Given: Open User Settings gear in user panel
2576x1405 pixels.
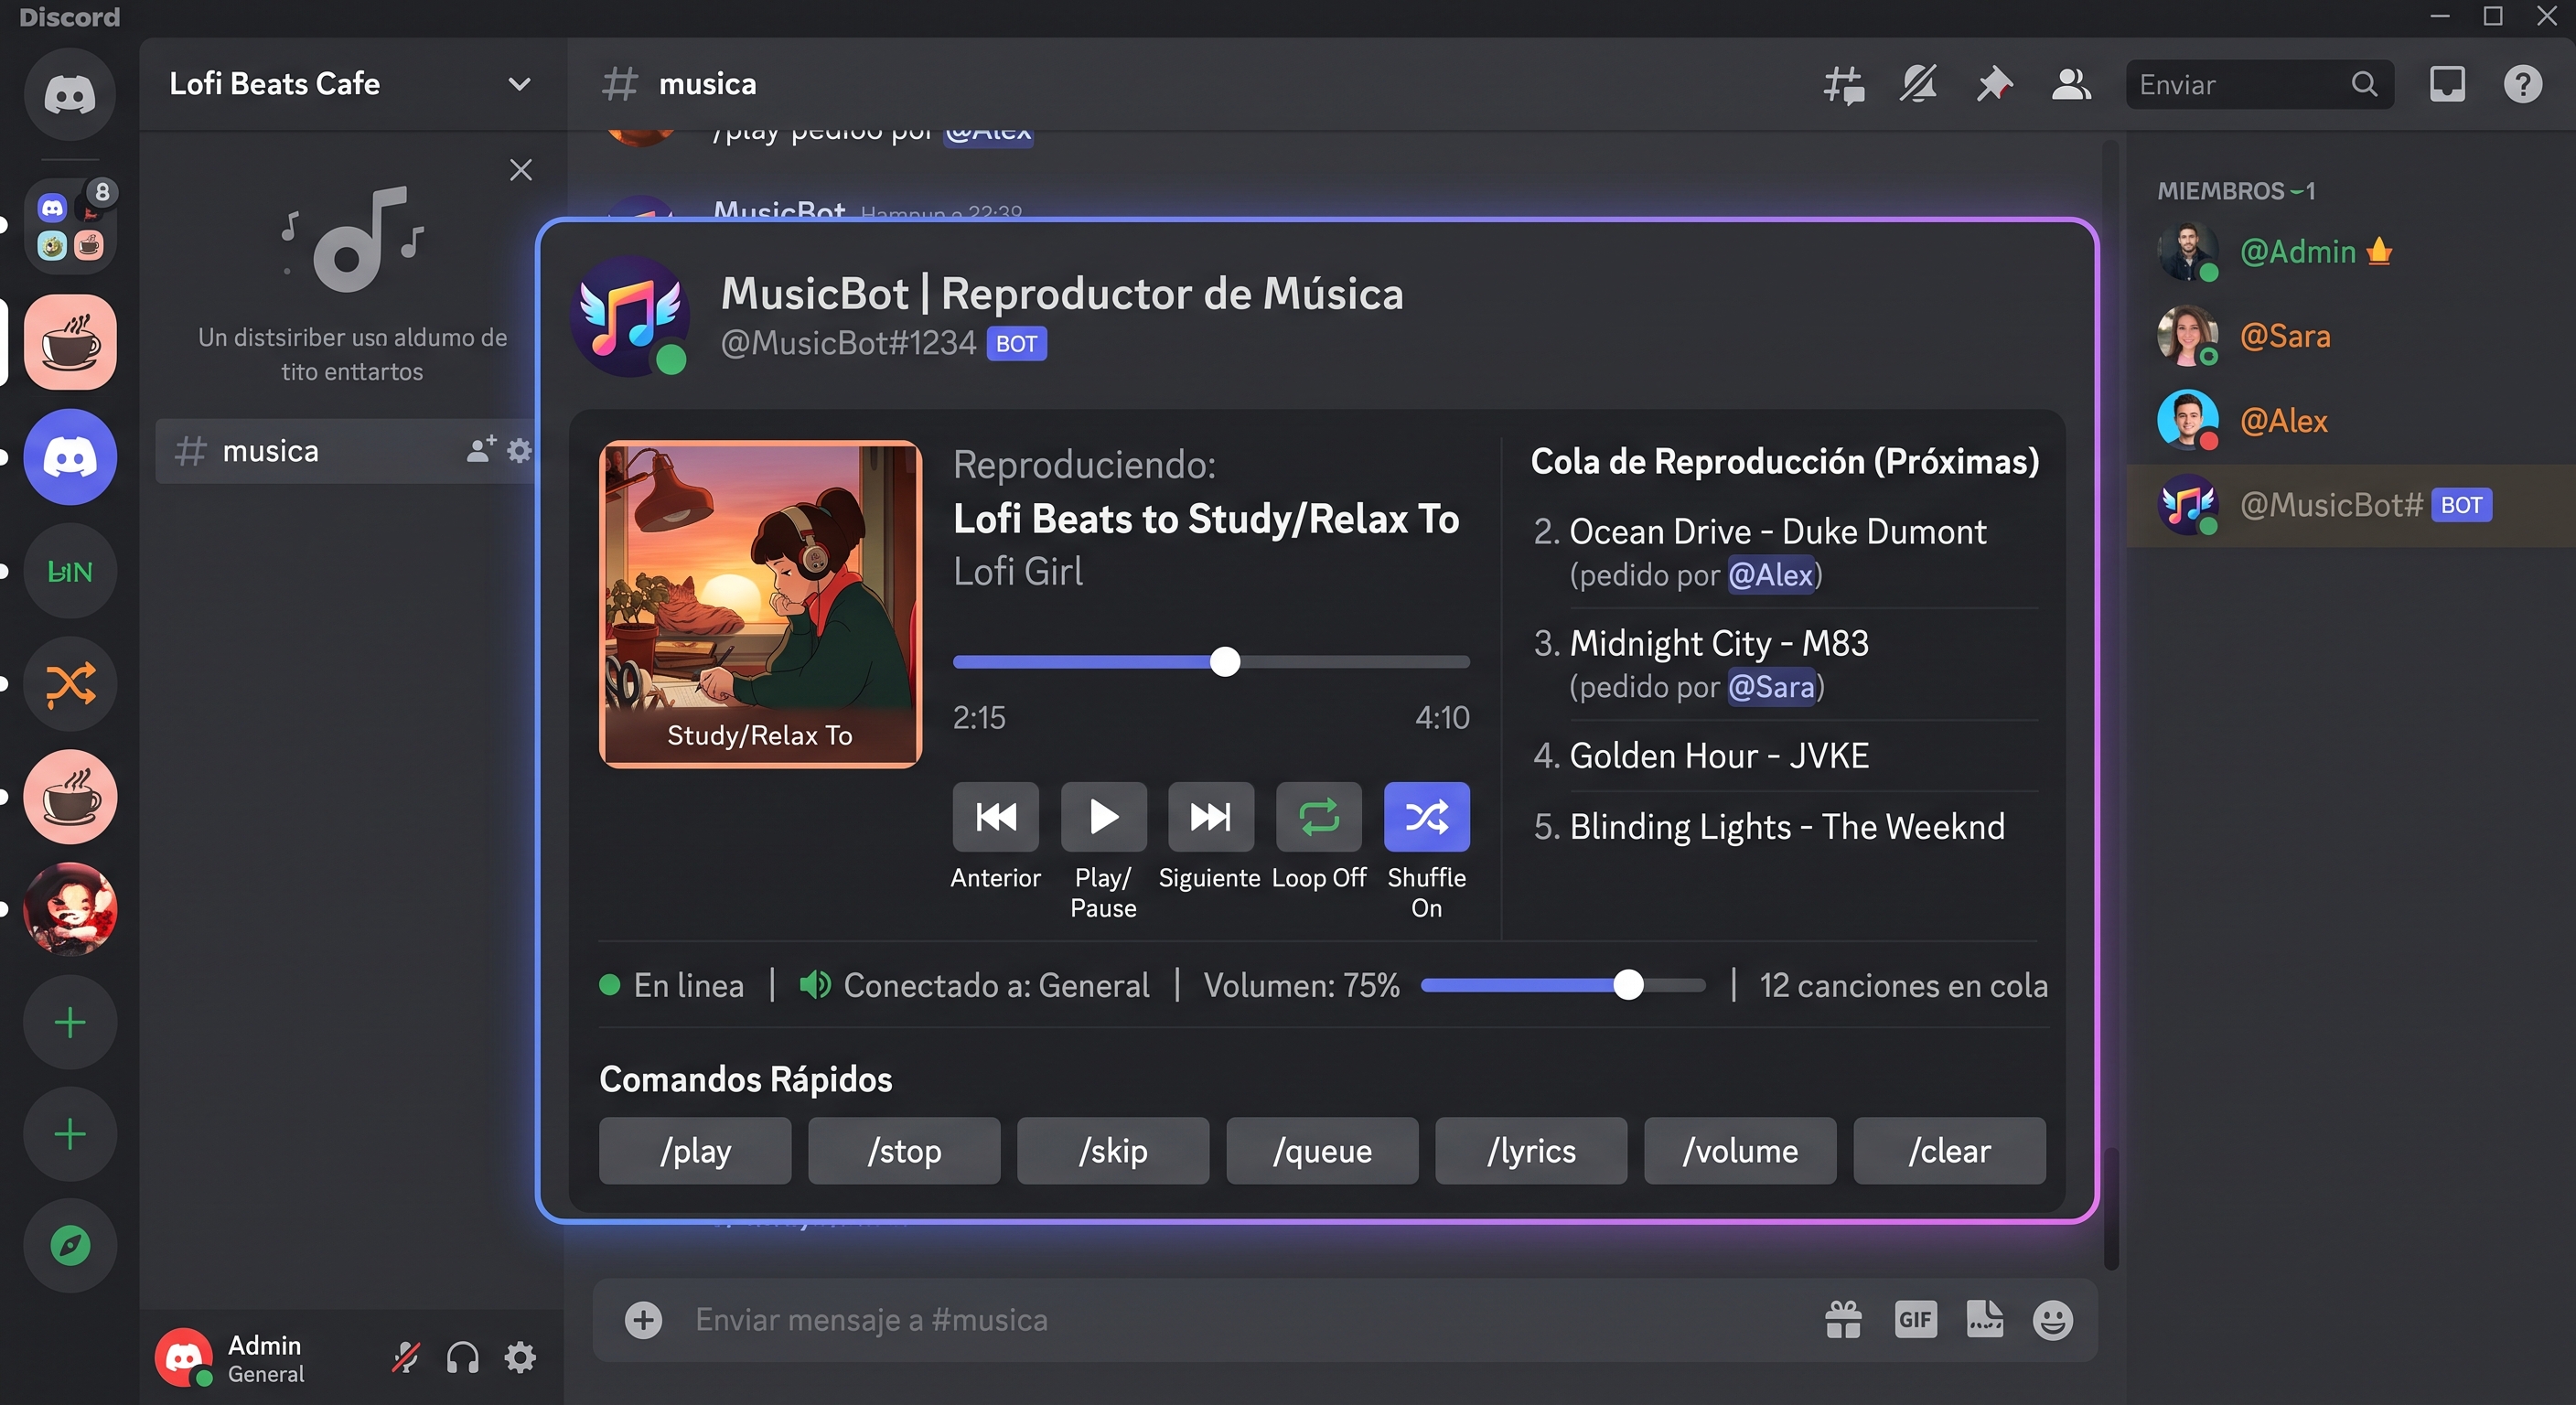Looking at the screenshot, I should tap(520, 1358).
